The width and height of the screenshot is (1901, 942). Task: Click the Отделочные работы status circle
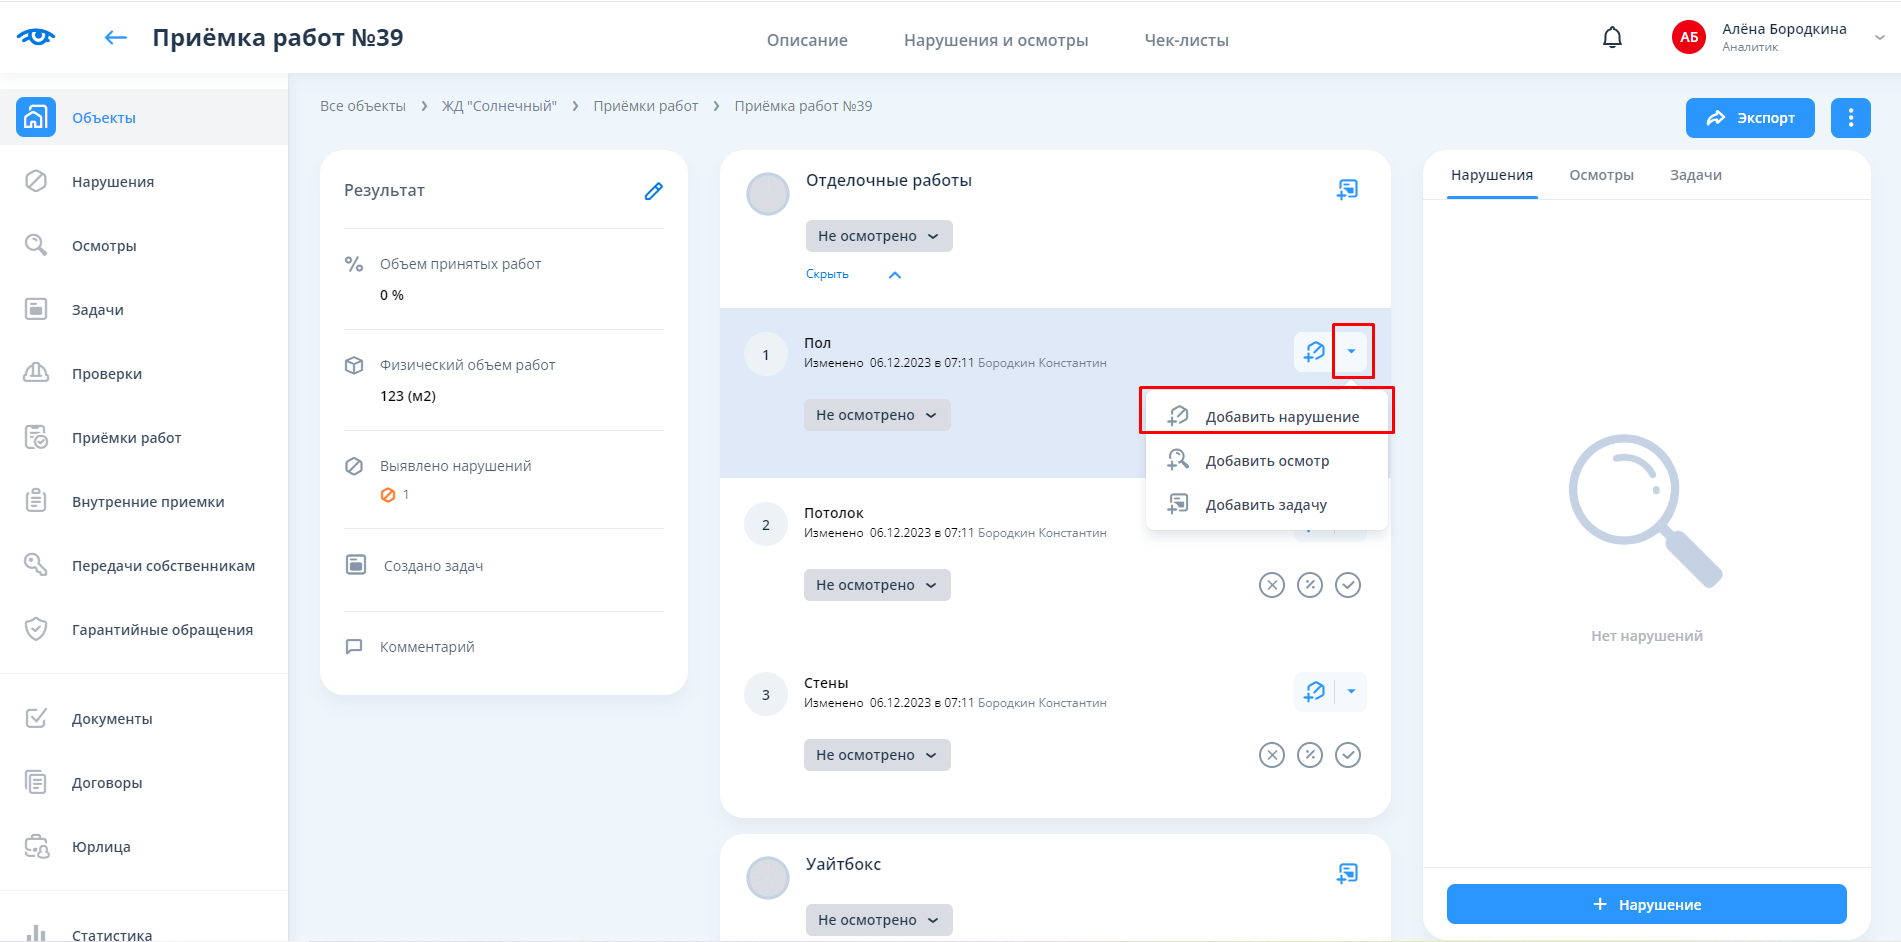768,194
